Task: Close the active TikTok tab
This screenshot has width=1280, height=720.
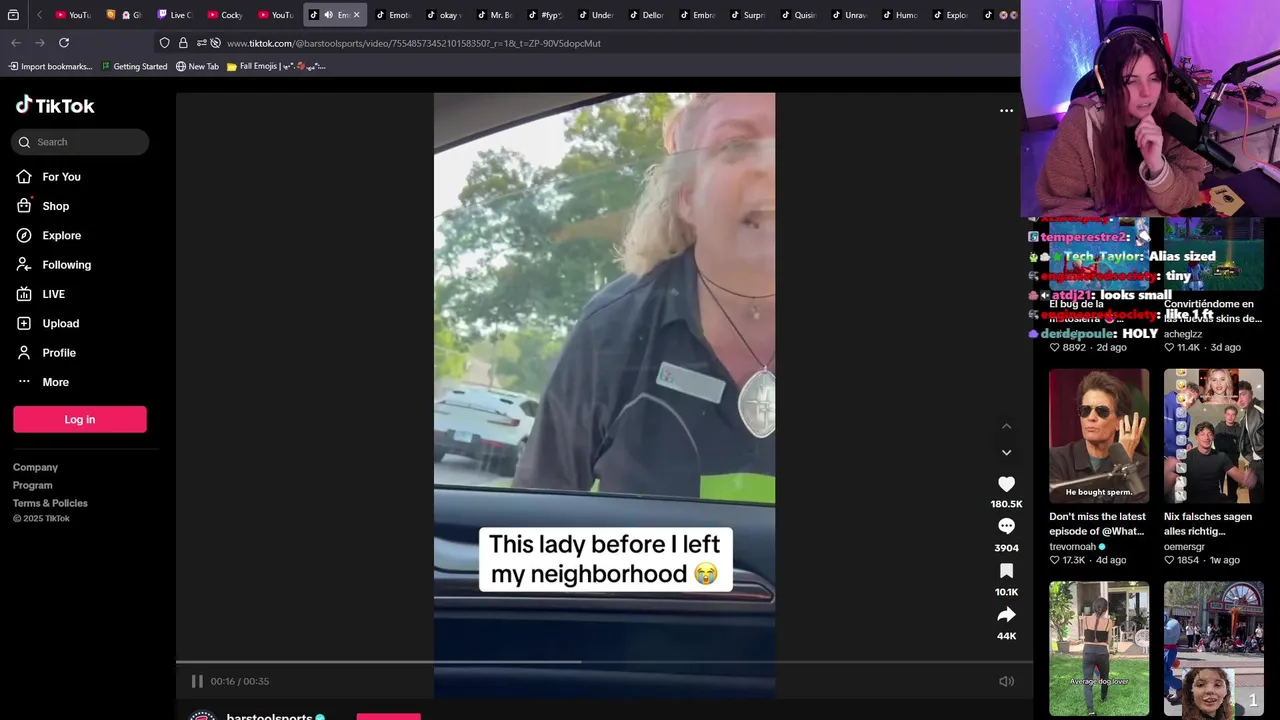Action: click(356, 15)
